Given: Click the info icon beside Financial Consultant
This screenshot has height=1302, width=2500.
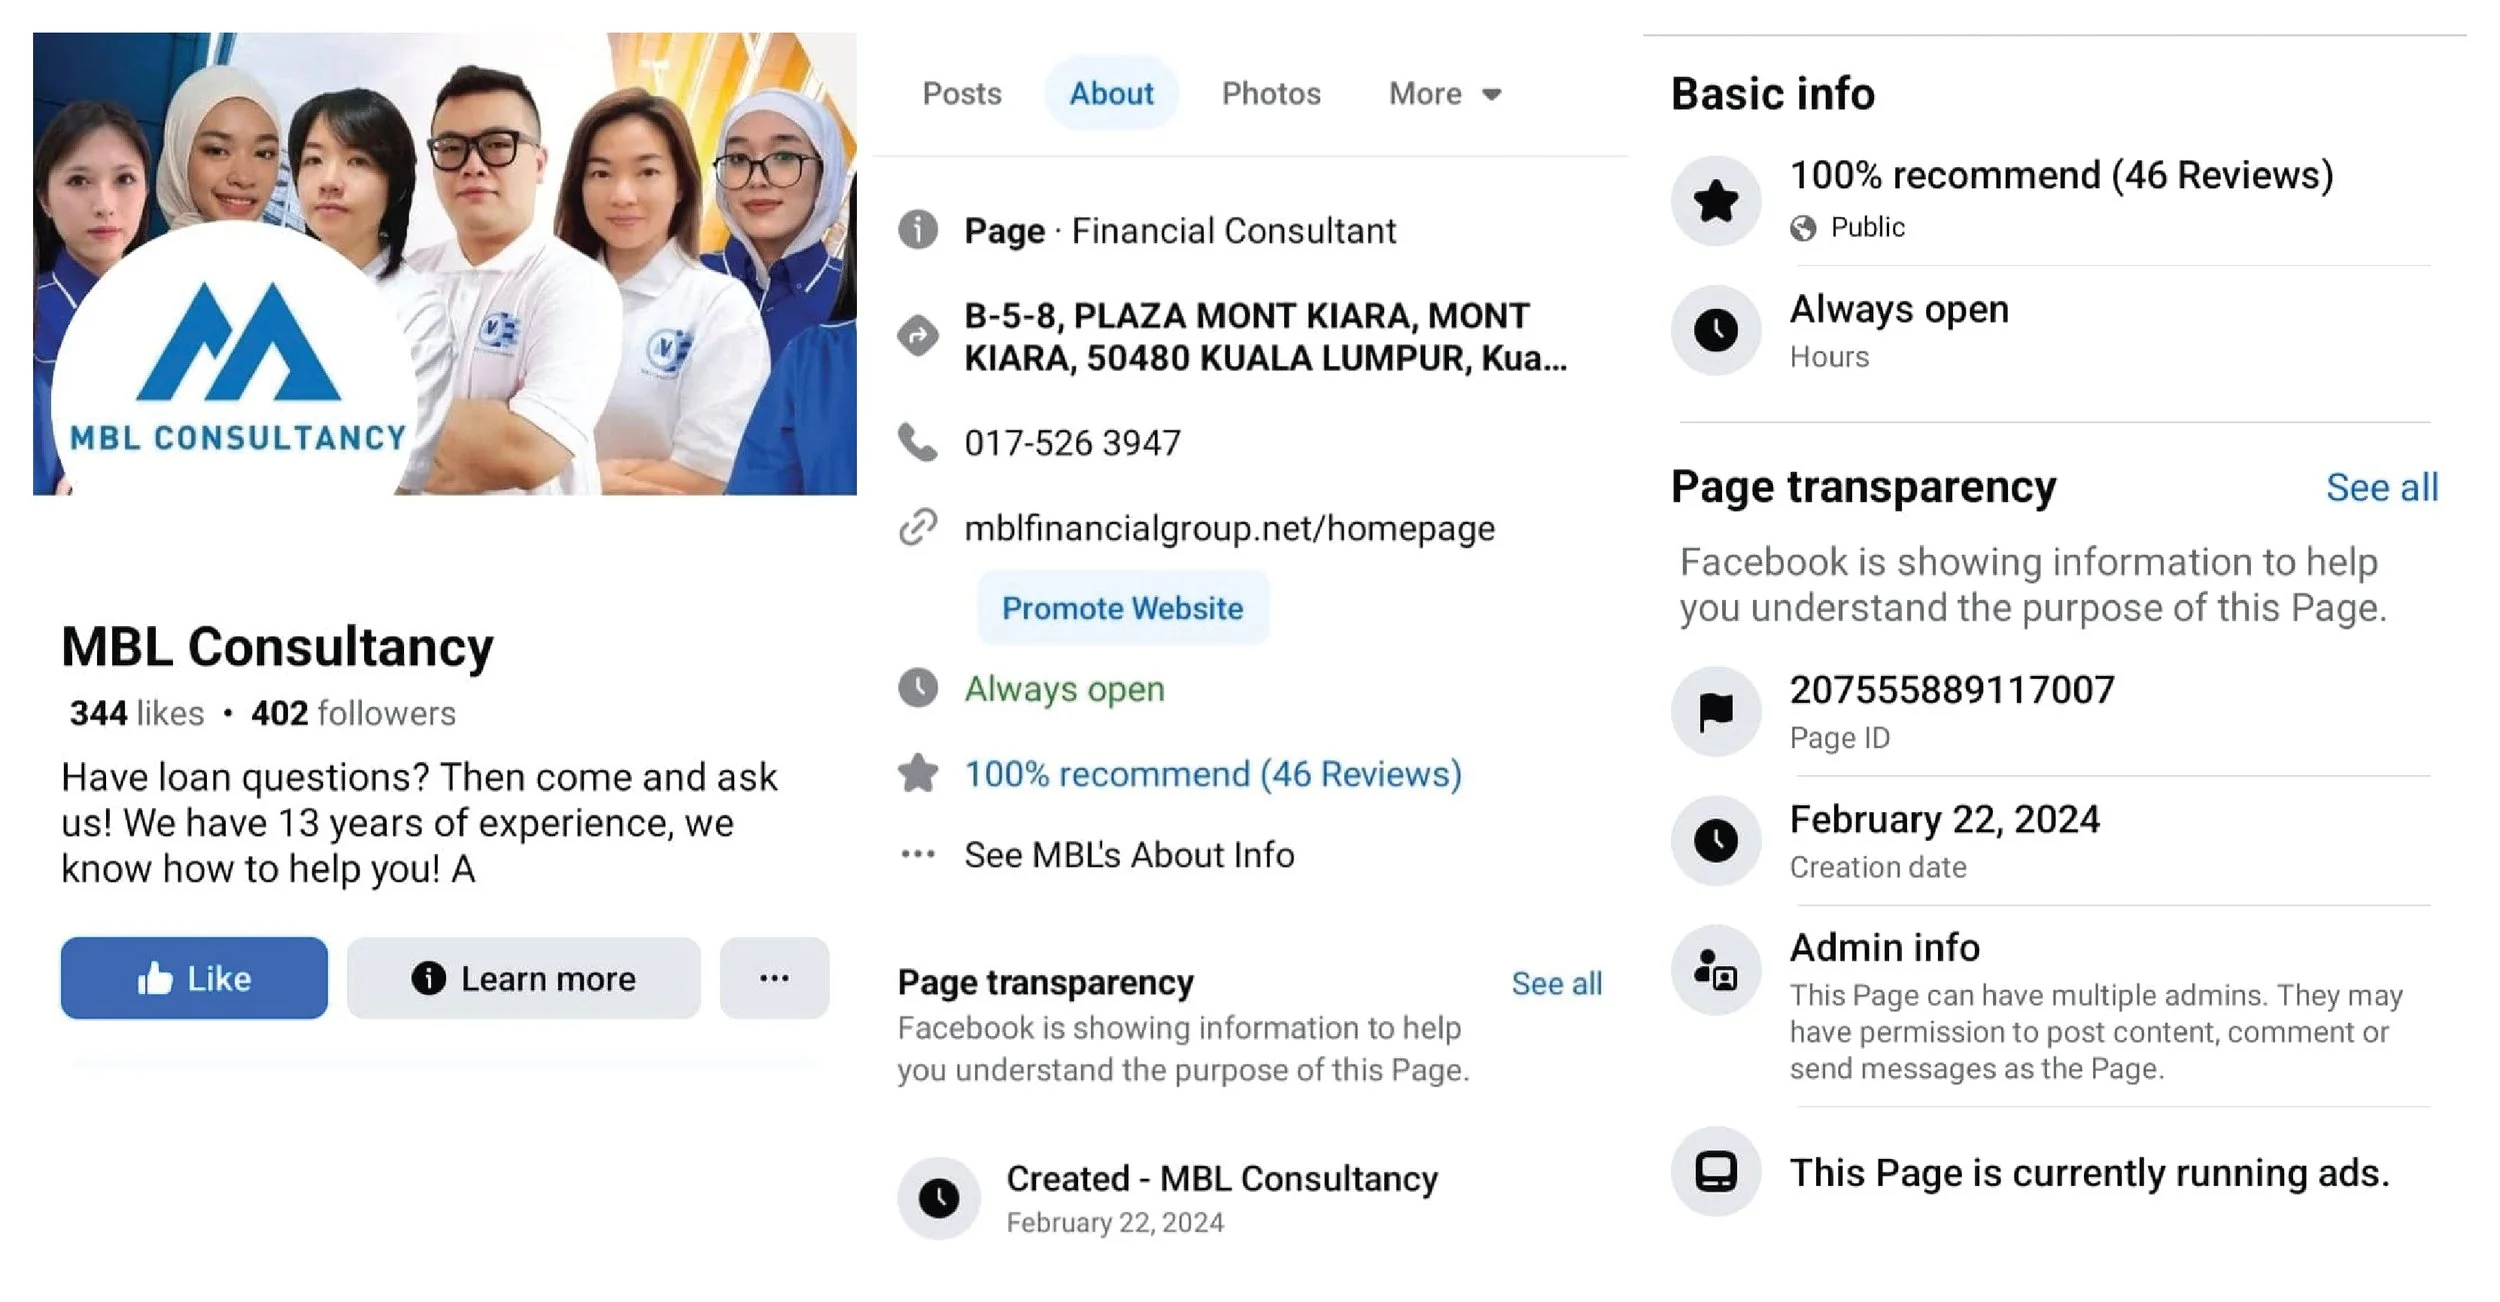Looking at the screenshot, I should point(917,230).
